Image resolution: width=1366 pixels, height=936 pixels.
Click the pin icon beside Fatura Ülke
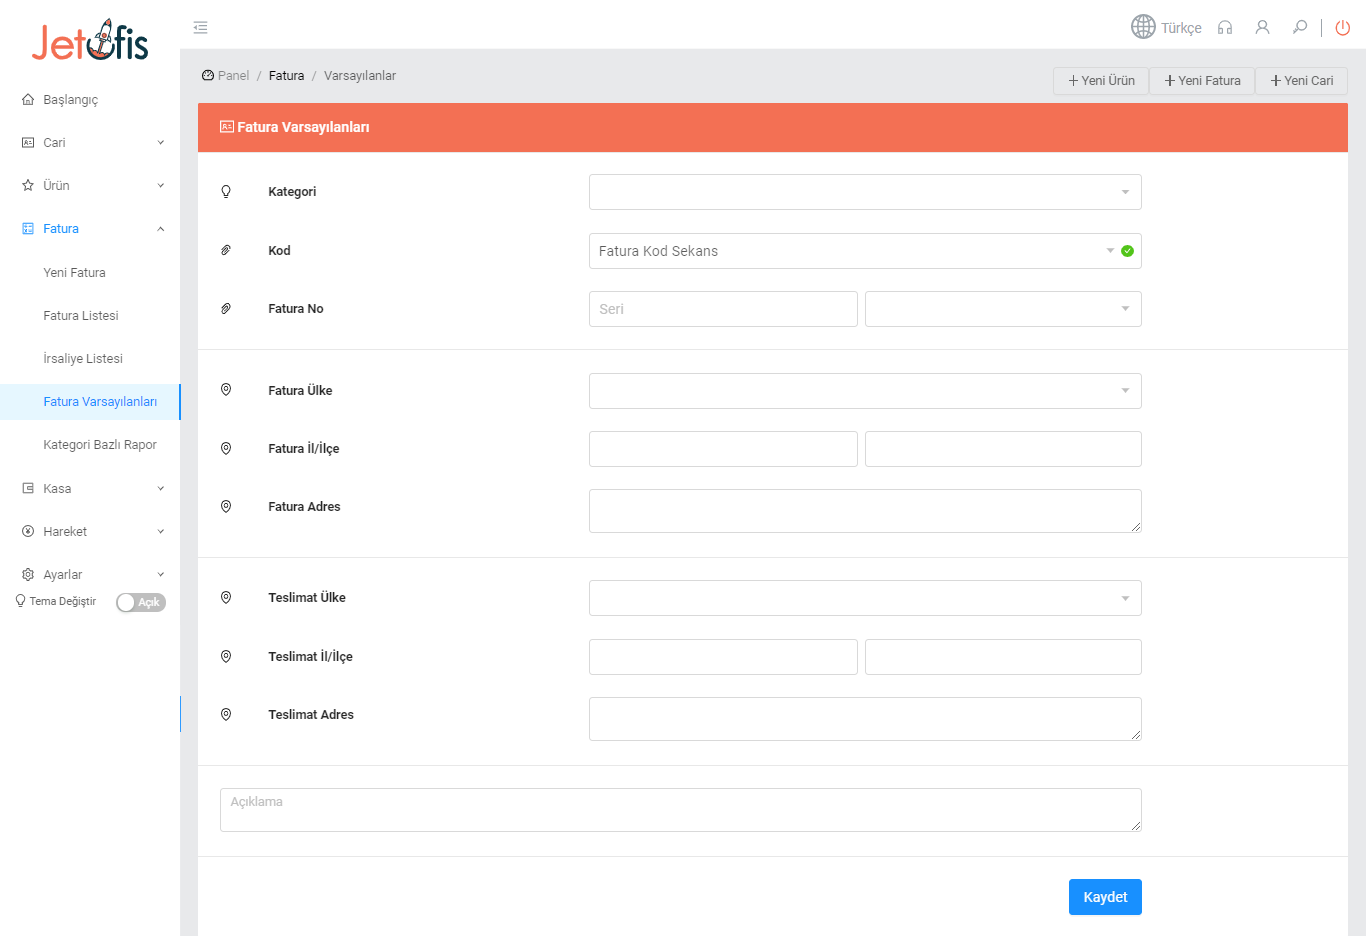click(x=226, y=390)
